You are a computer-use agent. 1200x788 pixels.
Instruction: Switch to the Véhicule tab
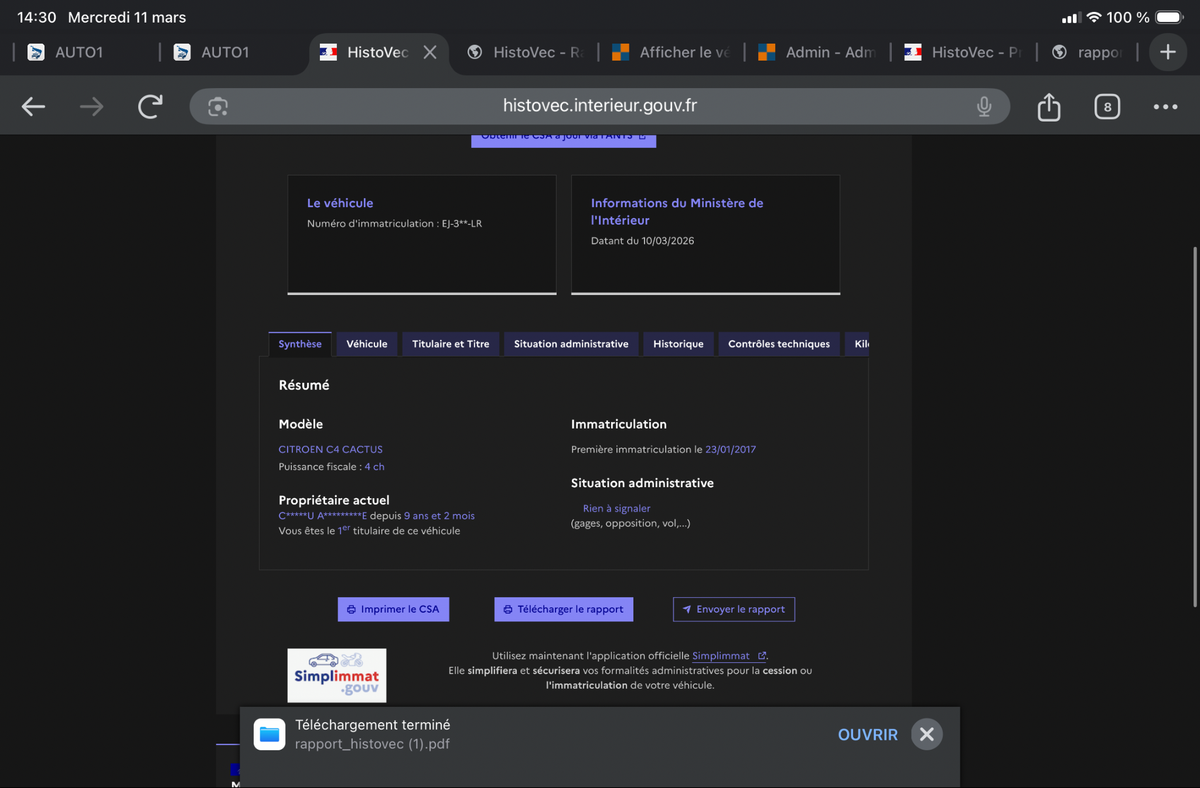click(x=366, y=344)
